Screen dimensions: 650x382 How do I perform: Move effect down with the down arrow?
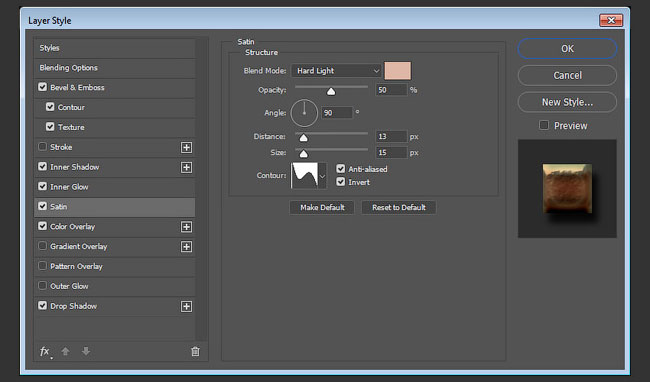tap(86, 351)
